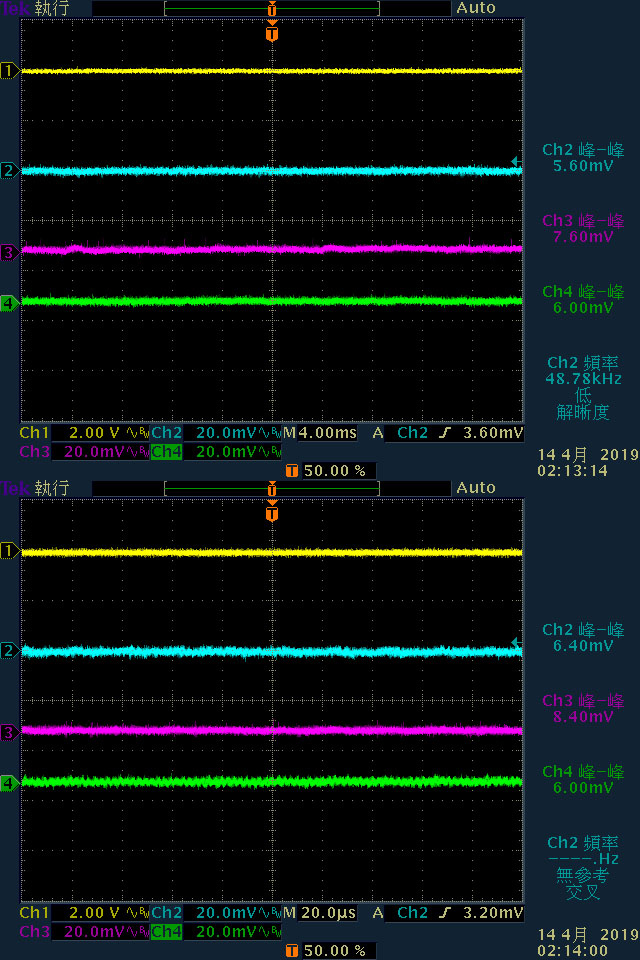Select Ch3 peak-to-peak value 7.60mV
Viewport: 640px width, 960px height.
[582, 237]
